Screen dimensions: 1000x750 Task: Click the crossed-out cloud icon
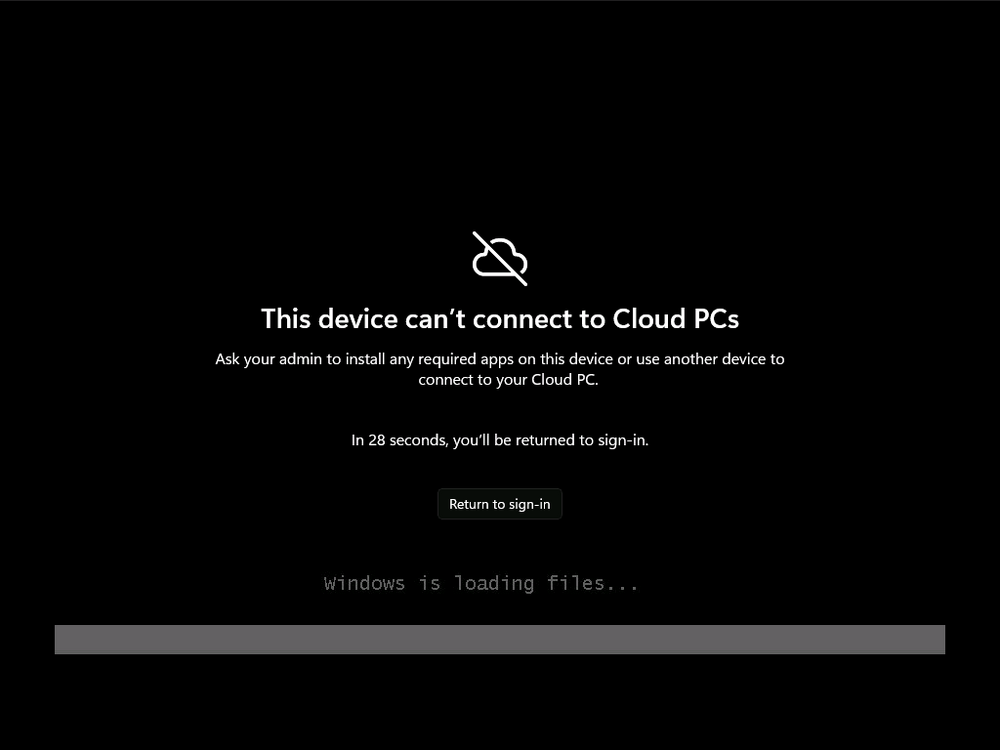500,258
